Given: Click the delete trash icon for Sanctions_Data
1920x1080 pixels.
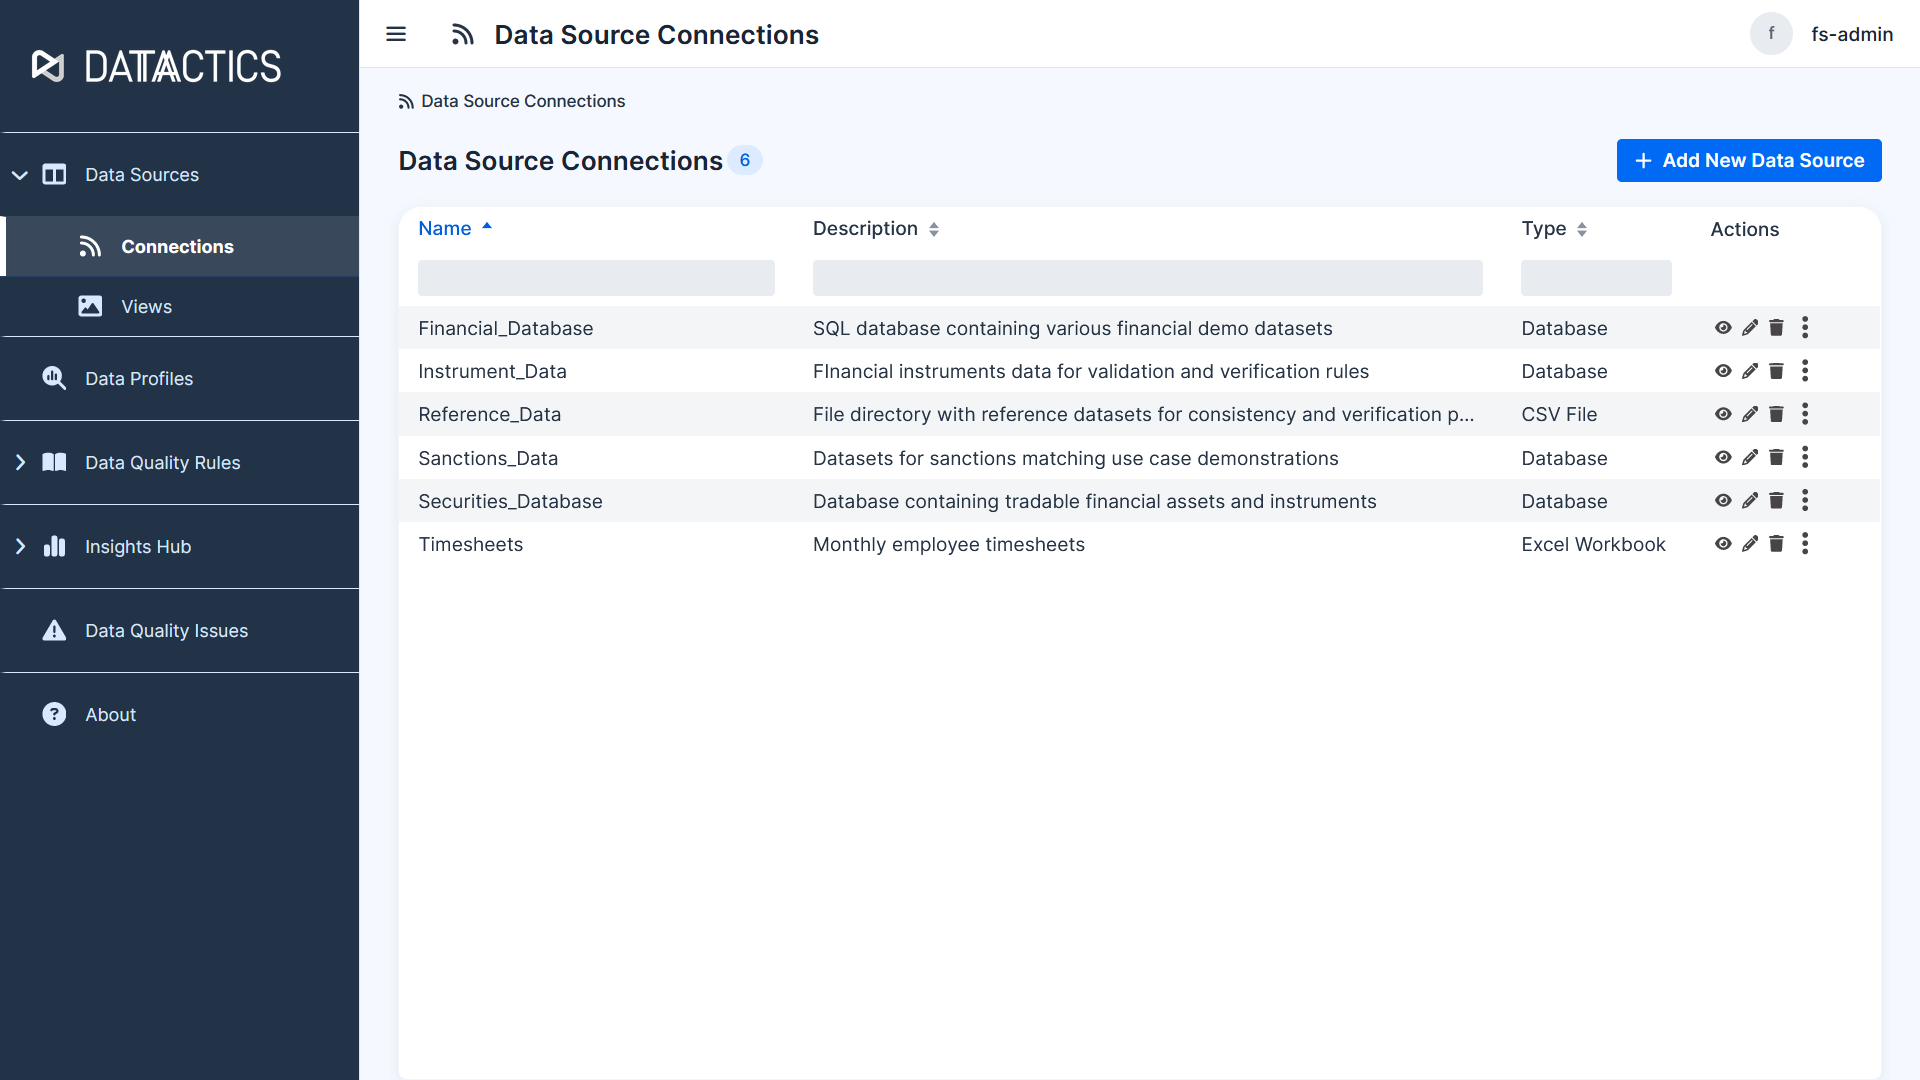Looking at the screenshot, I should pos(1777,457).
